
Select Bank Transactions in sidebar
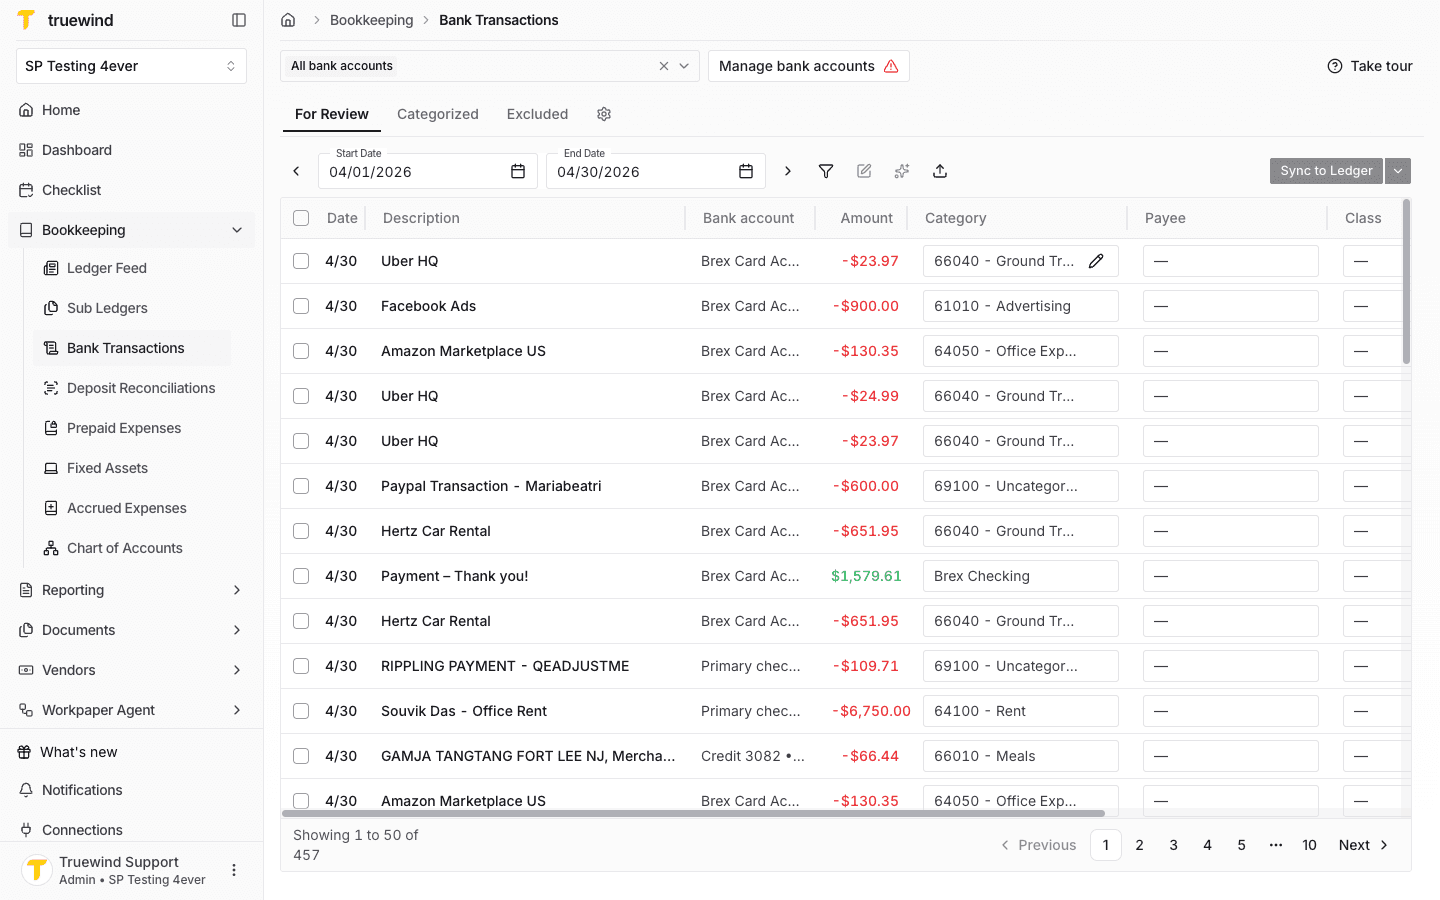(x=132, y=348)
